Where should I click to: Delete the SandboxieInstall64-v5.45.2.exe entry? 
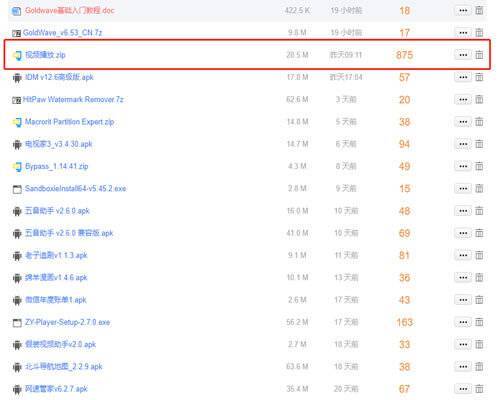point(479,188)
